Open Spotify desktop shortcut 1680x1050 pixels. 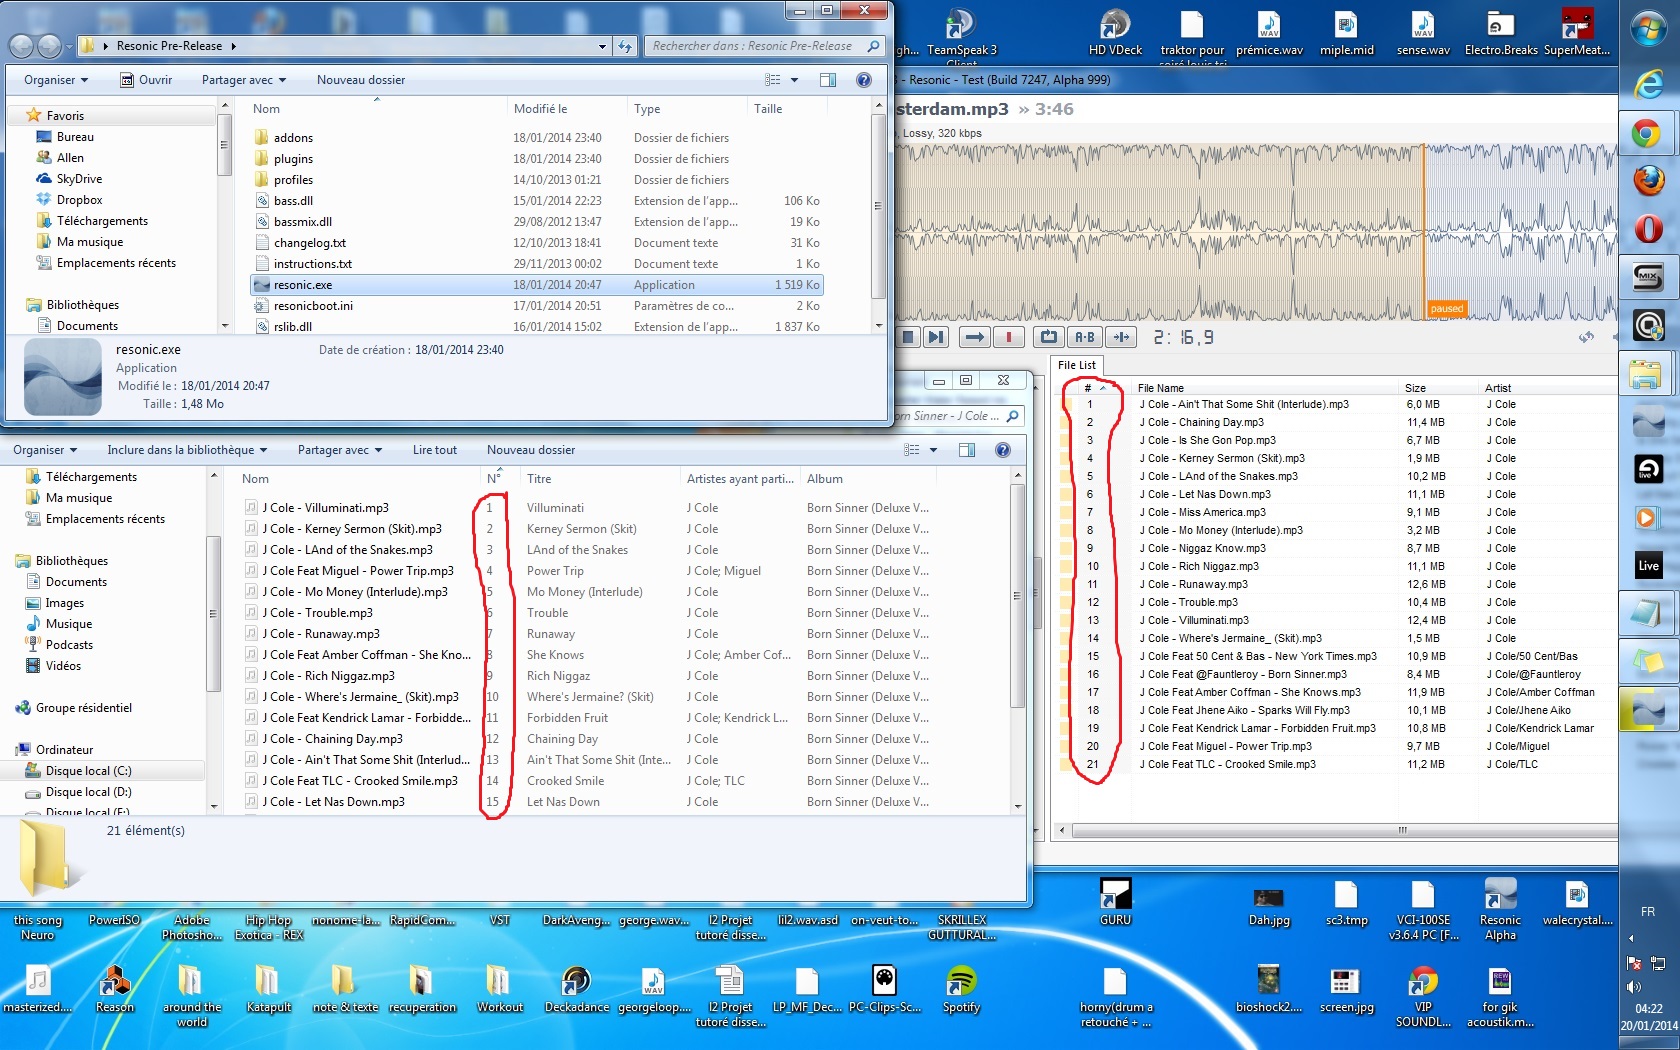960,987
